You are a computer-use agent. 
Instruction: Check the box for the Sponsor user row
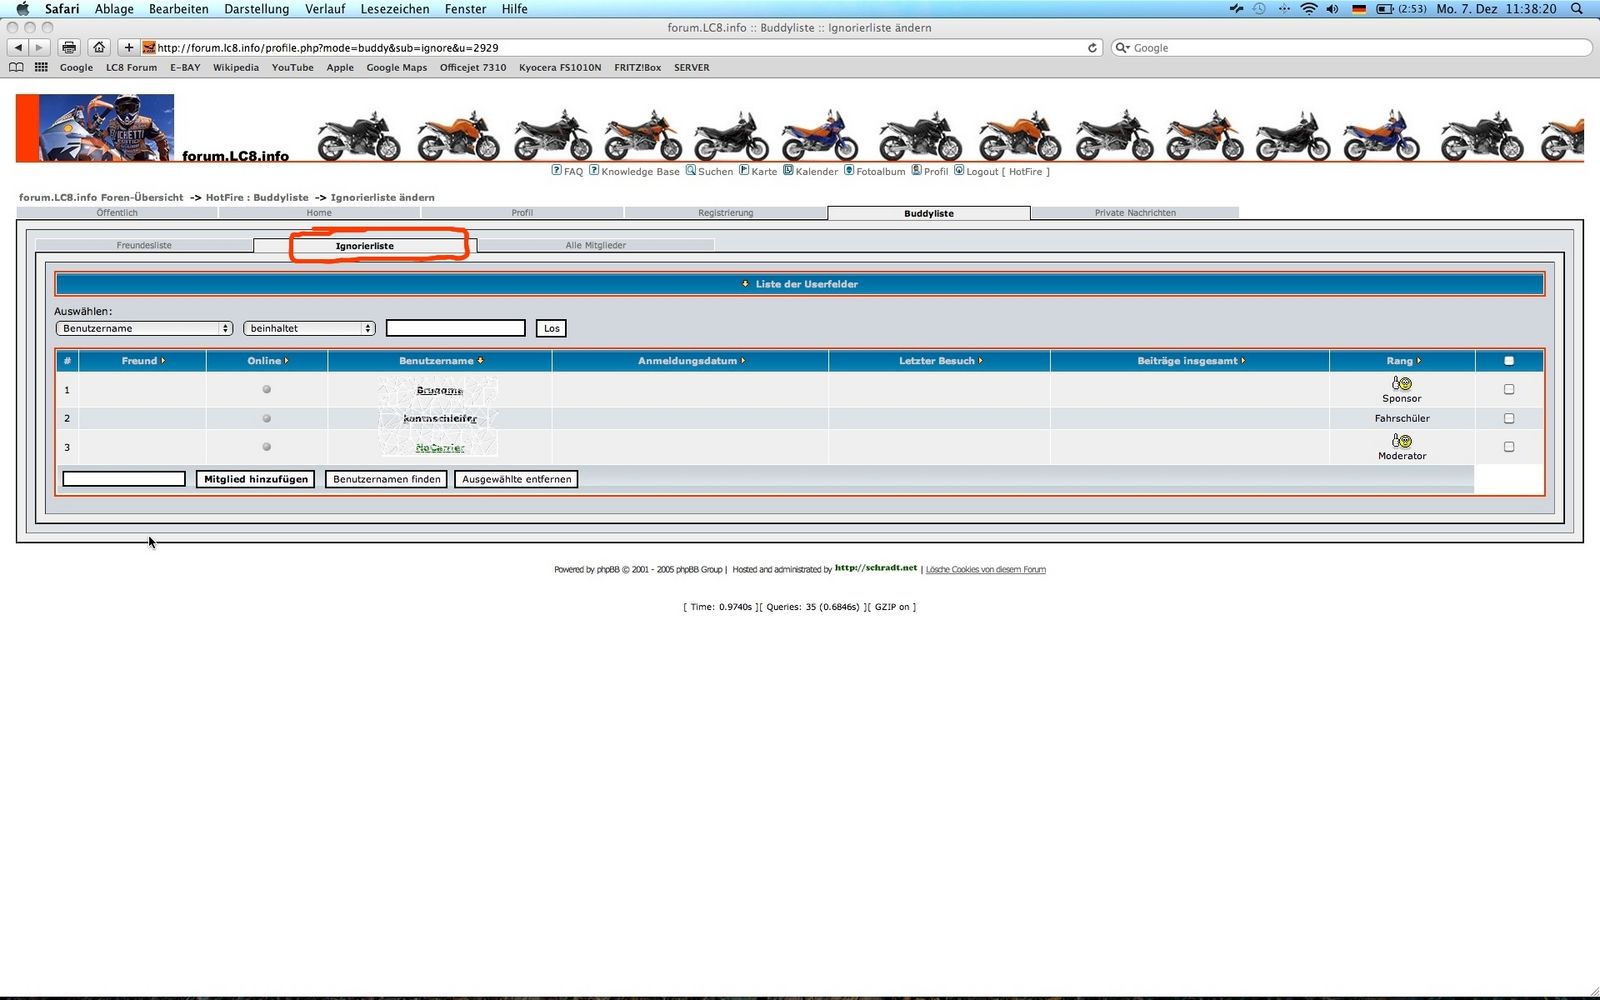(1509, 389)
